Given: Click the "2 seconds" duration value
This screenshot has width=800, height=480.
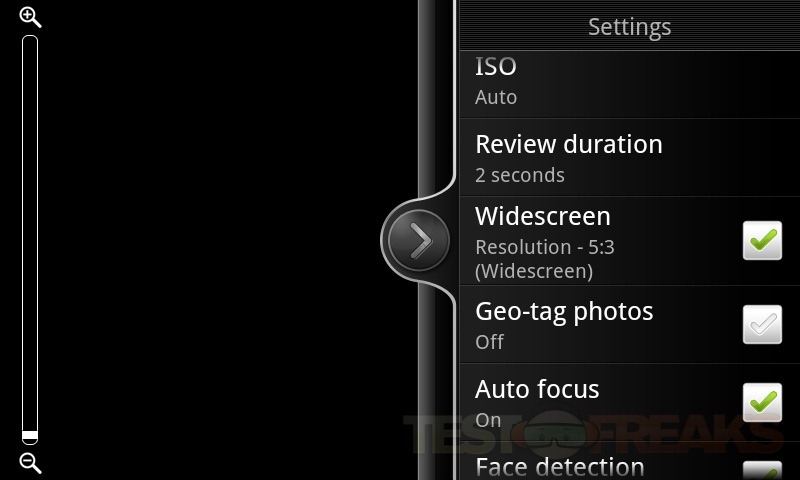Looking at the screenshot, I should 520,175.
